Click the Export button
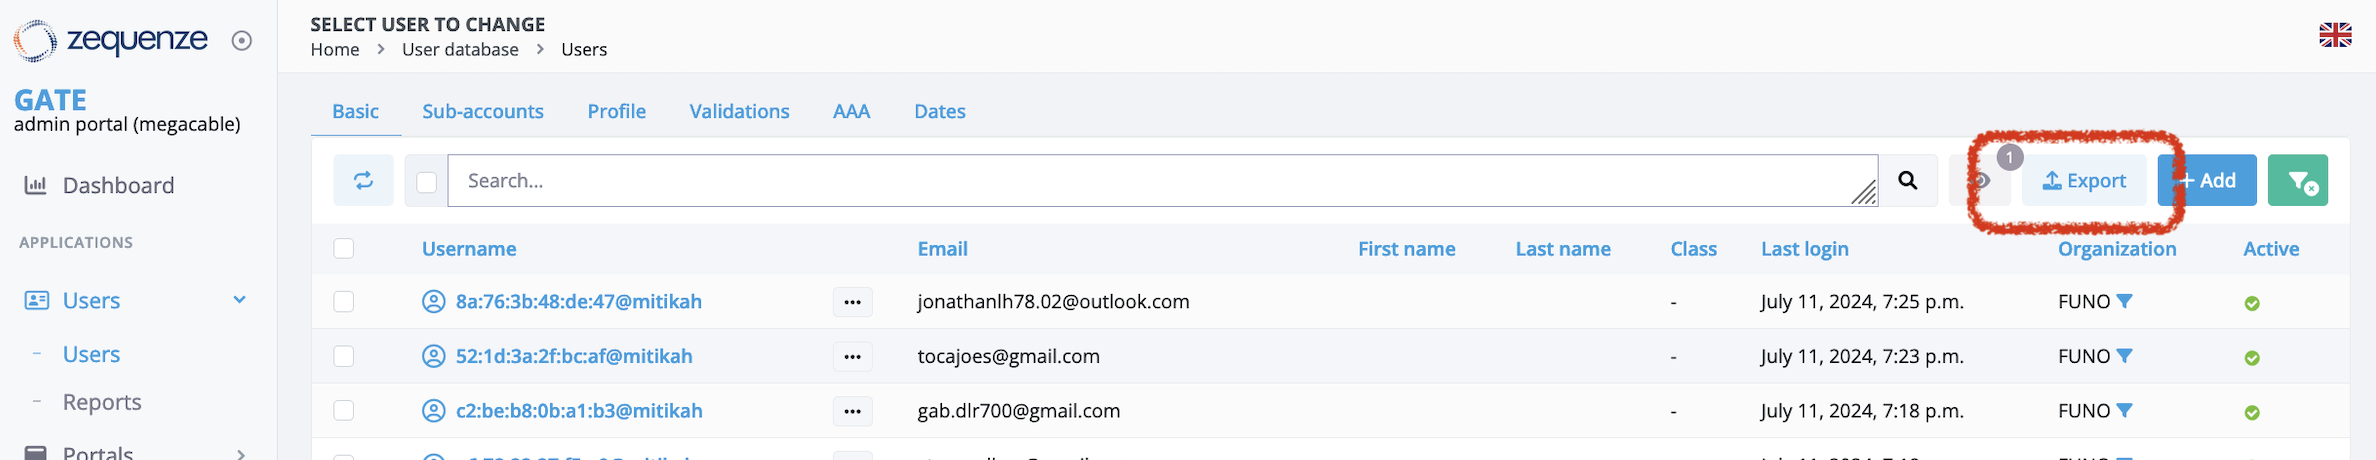2376x460 pixels. (x=2084, y=181)
